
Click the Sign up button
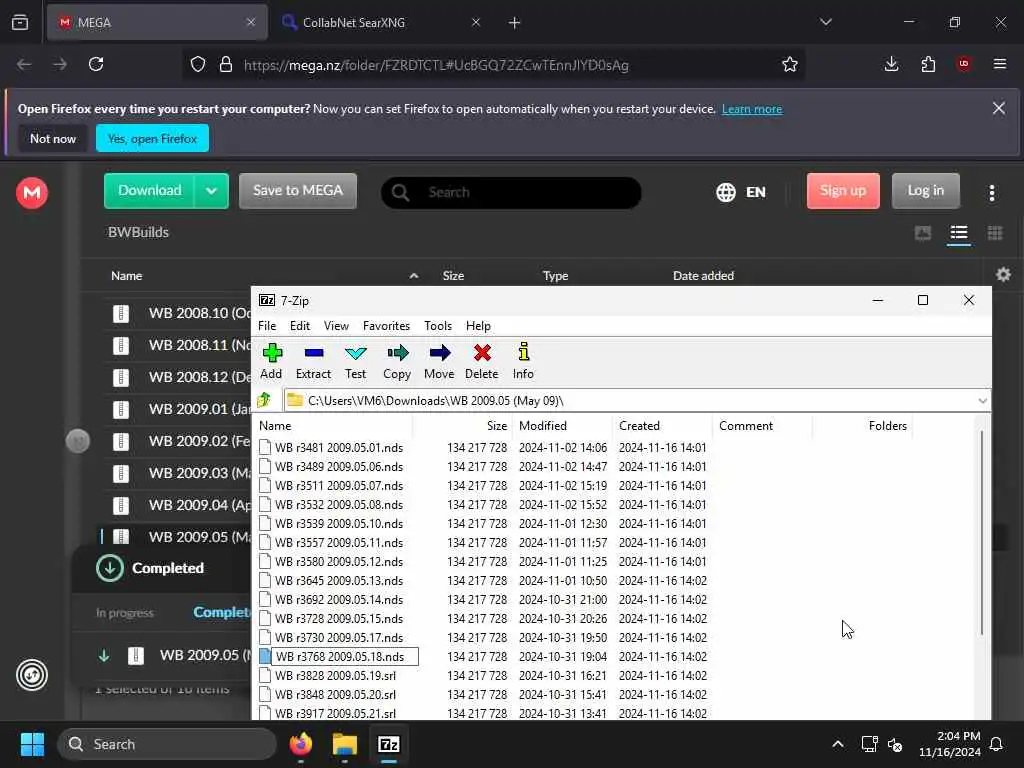pos(843,191)
